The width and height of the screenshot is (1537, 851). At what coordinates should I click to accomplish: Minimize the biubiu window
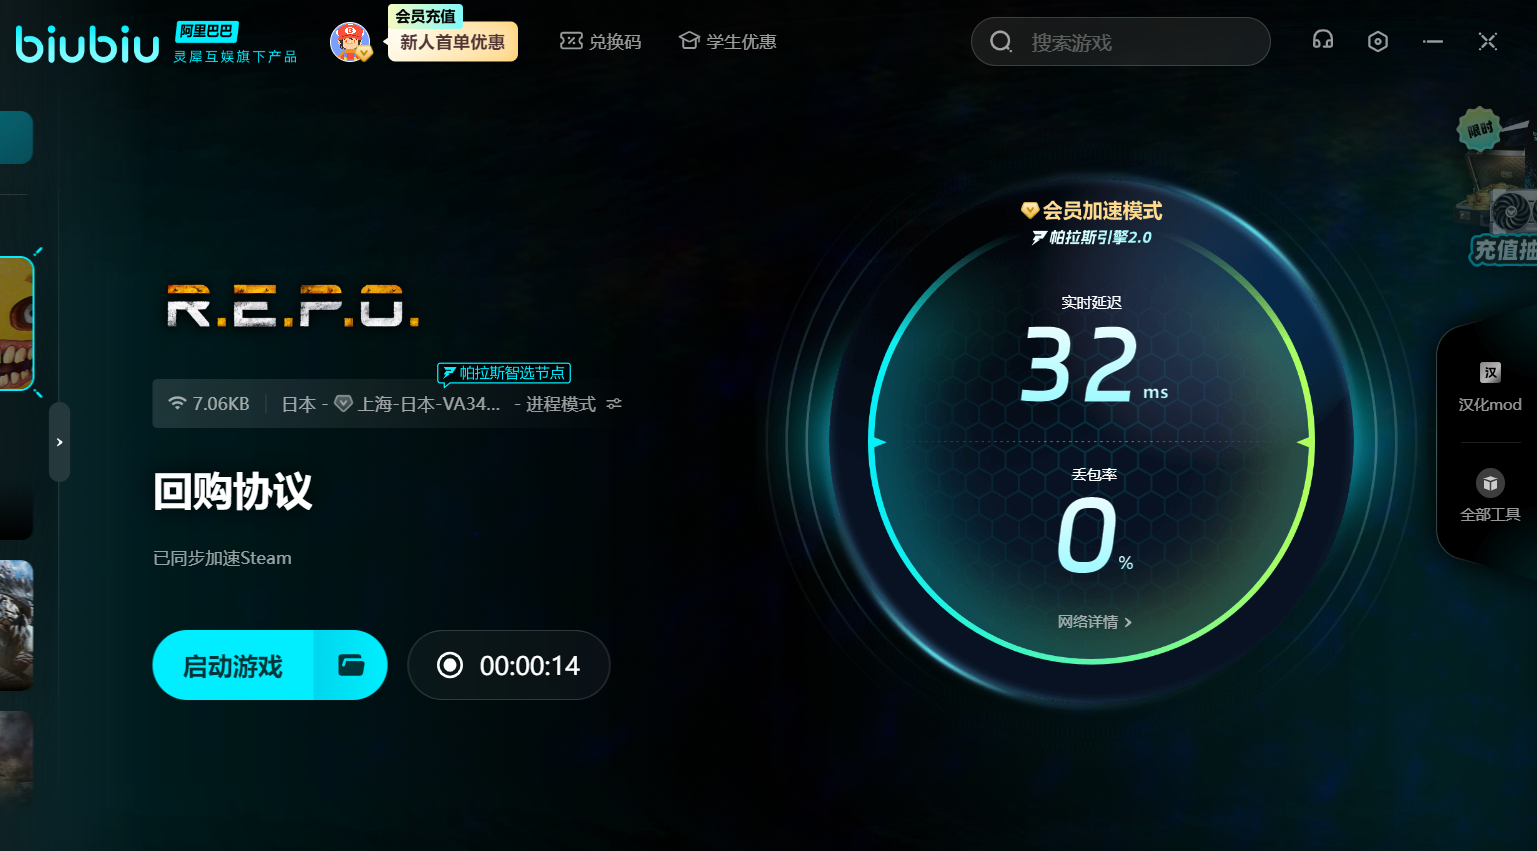pyautogui.click(x=1433, y=41)
